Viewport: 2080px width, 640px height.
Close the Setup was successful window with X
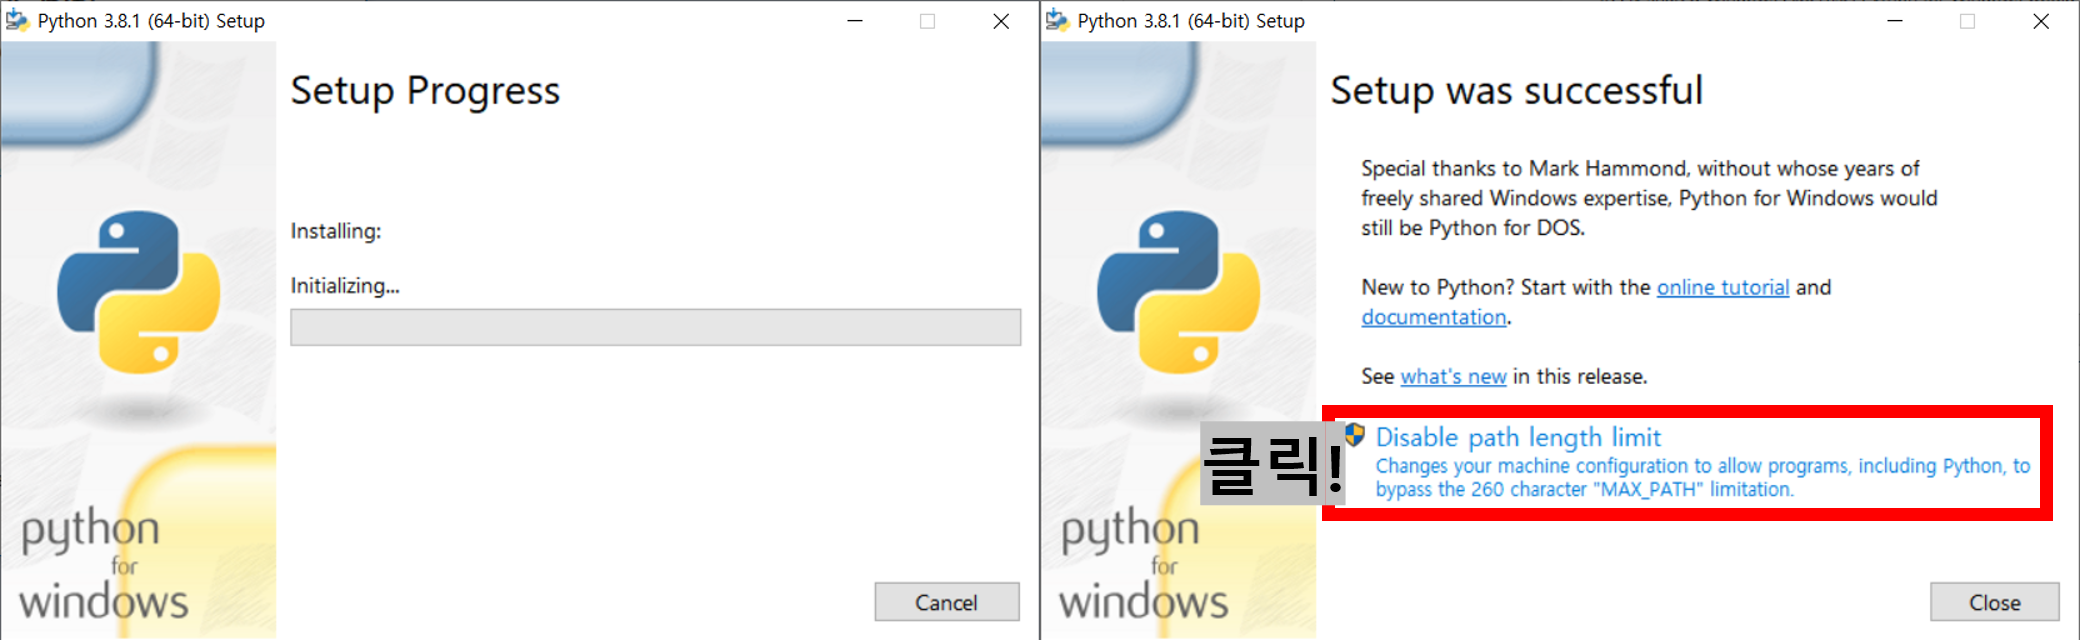[2041, 21]
